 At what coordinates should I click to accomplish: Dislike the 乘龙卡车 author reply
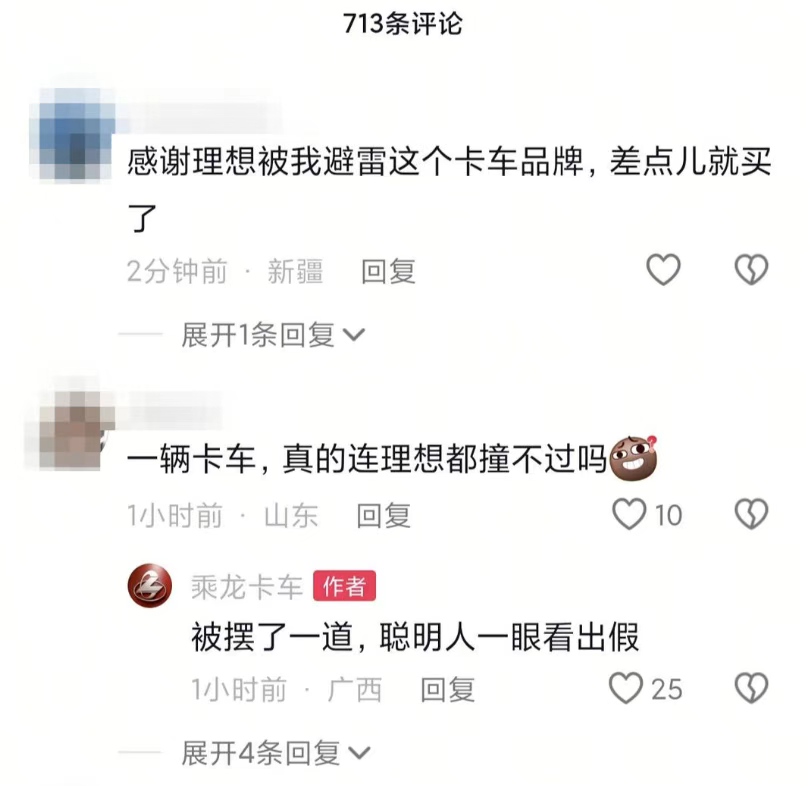(x=751, y=688)
